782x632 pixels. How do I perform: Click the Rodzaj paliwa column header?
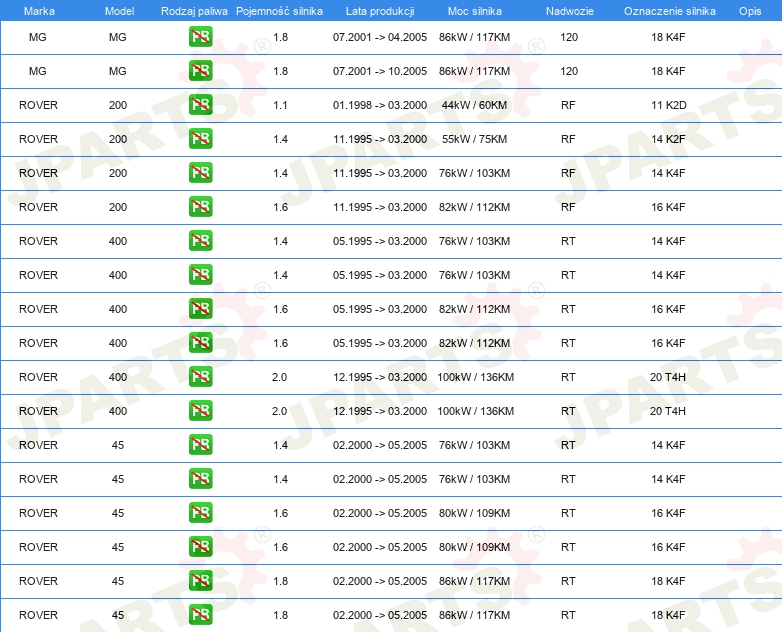[194, 11]
